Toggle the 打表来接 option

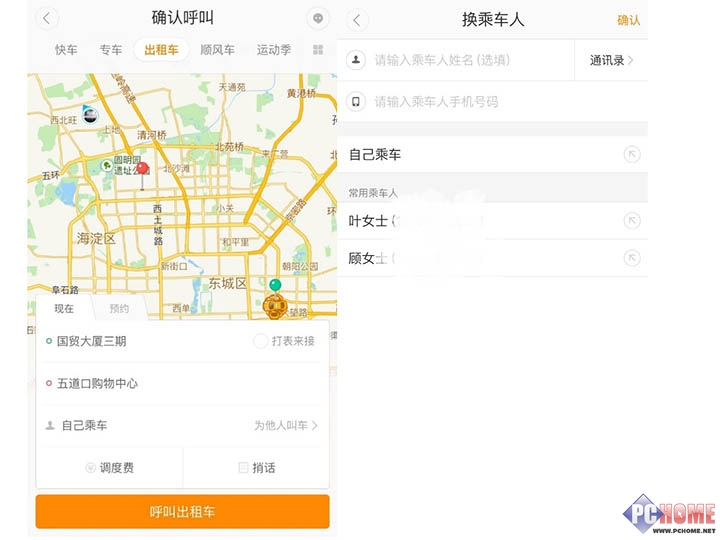[284, 341]
